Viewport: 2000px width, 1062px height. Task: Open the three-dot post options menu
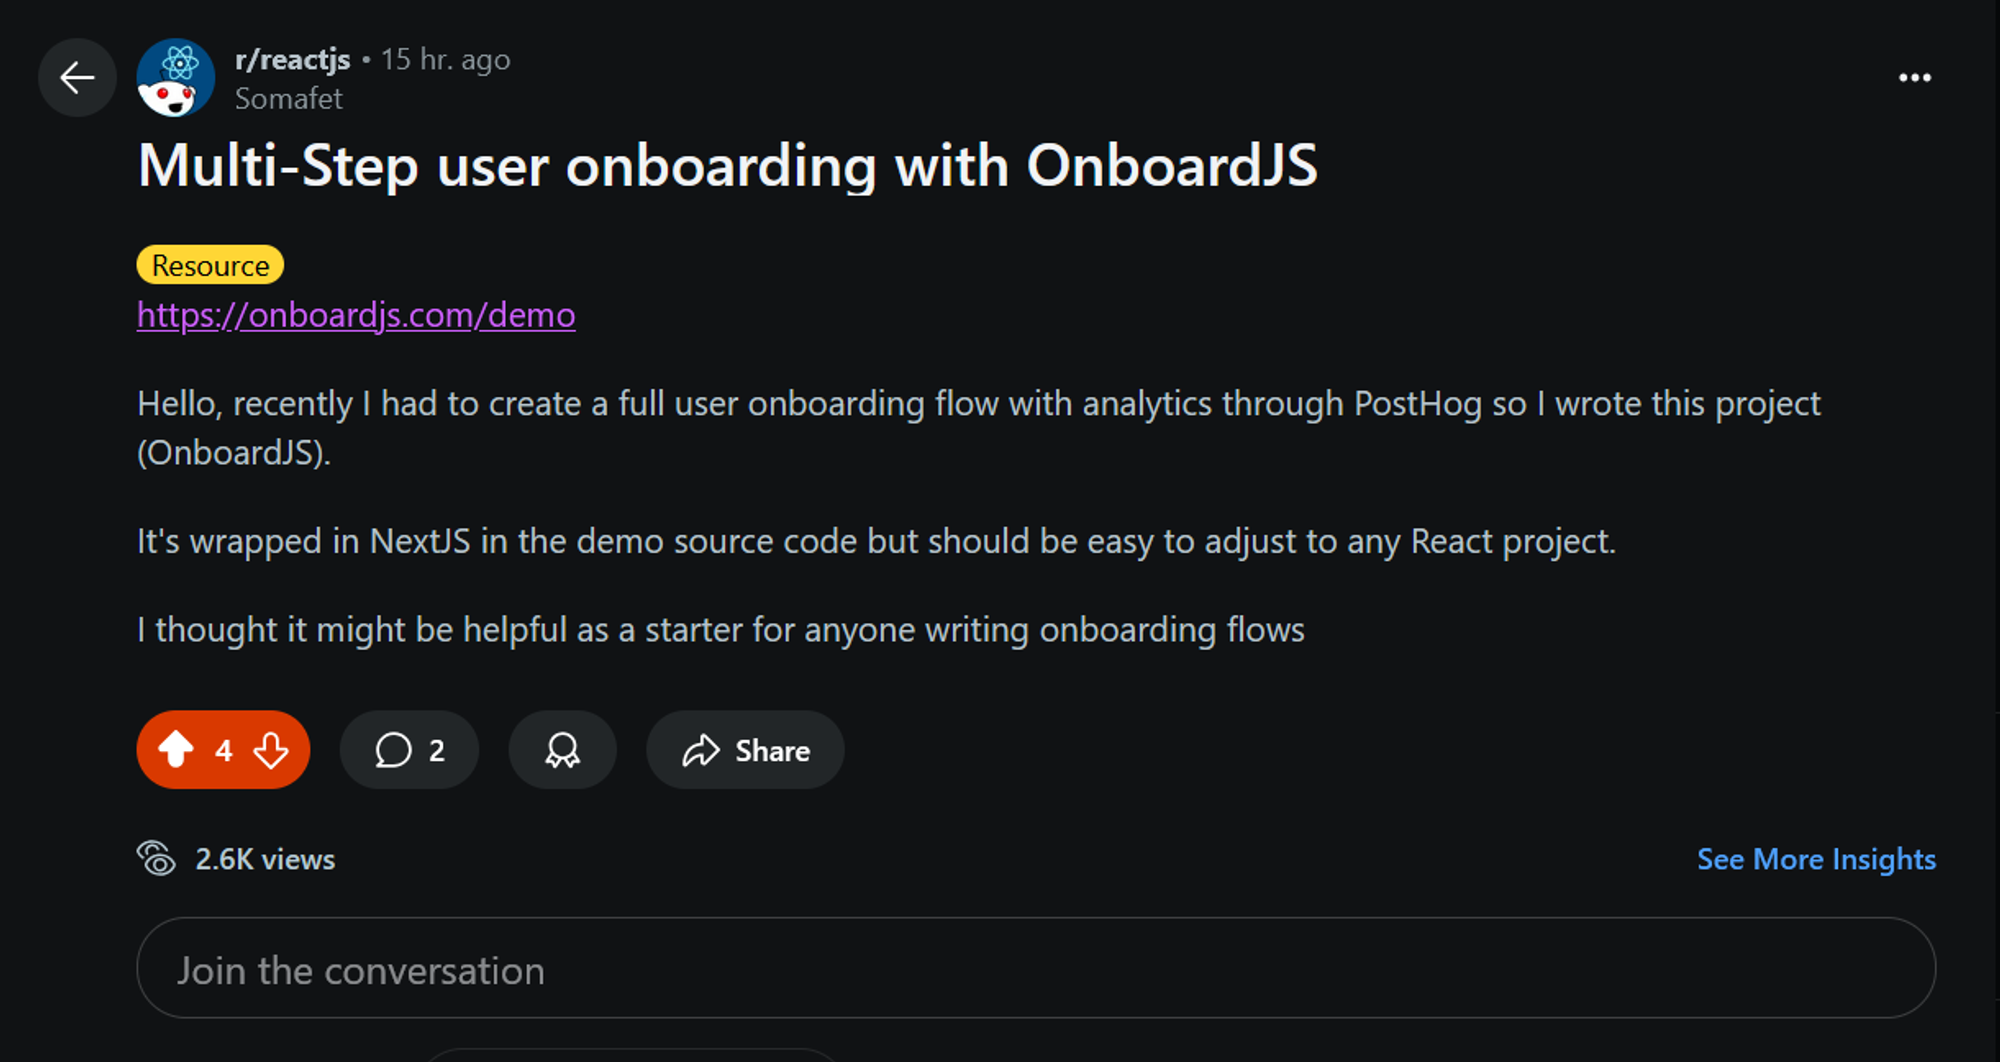coord(1914,78)
